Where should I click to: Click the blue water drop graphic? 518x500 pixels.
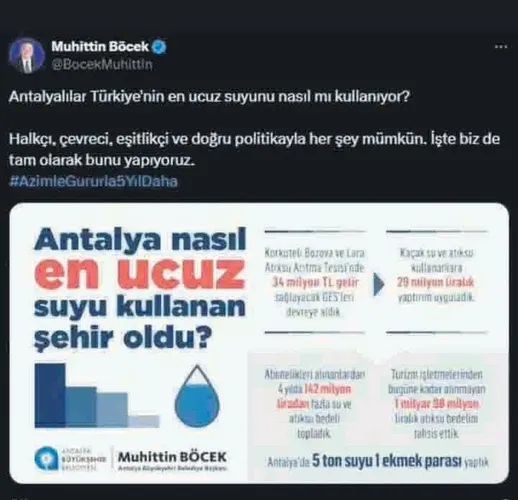(197, 396)
